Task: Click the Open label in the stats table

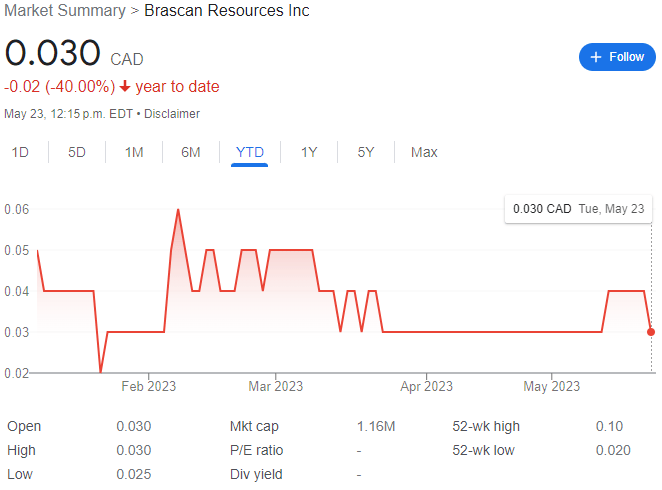Action: [x=24, y=426]
